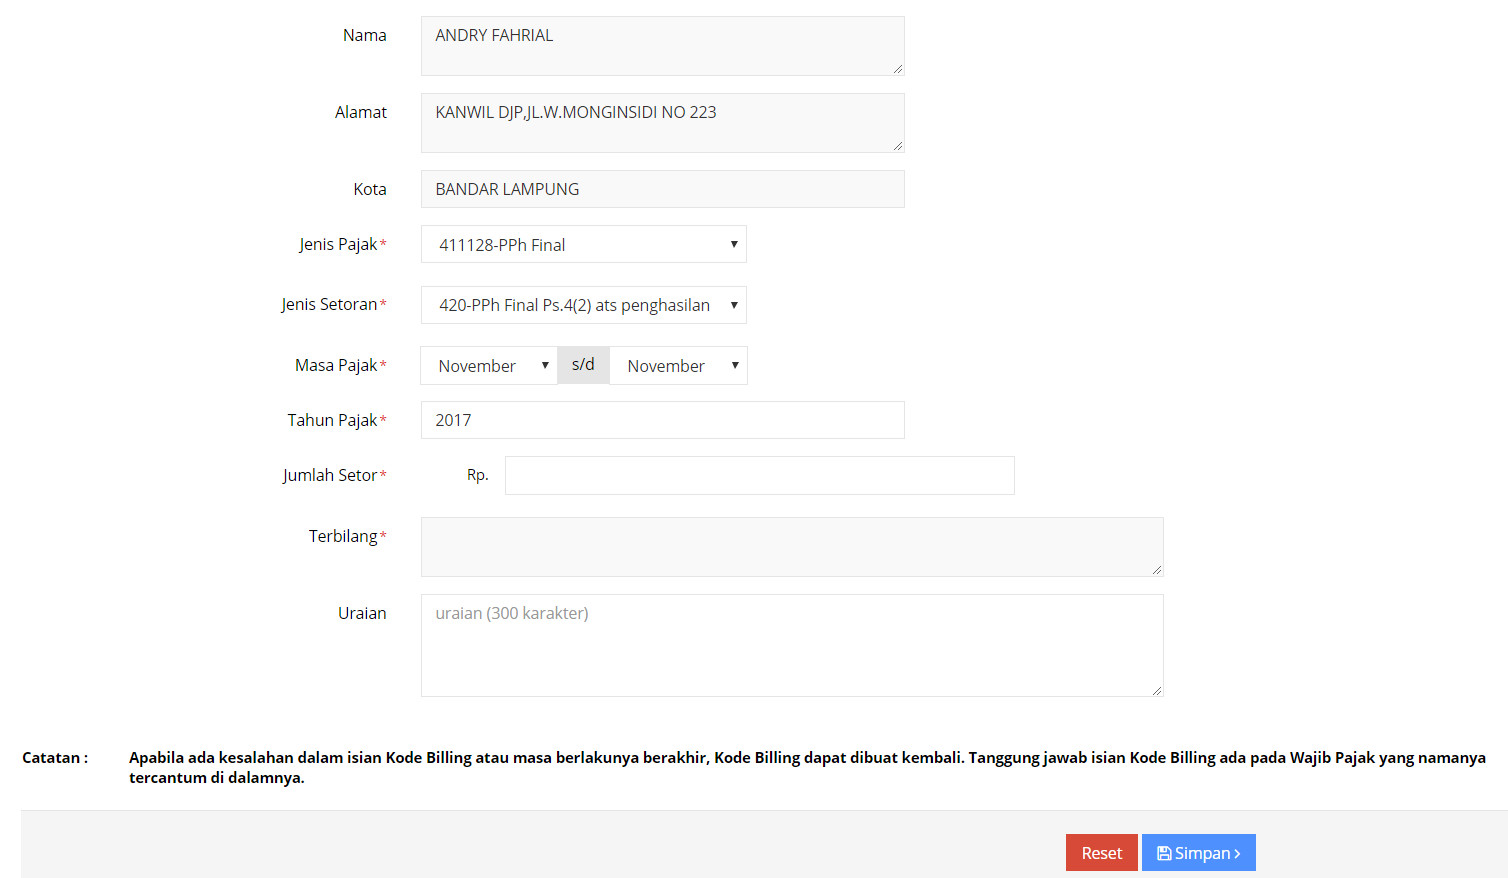Click the Nama field with ANDRY FAHRIAL
Screen dimensions: 1508x878
pos(663,46)
